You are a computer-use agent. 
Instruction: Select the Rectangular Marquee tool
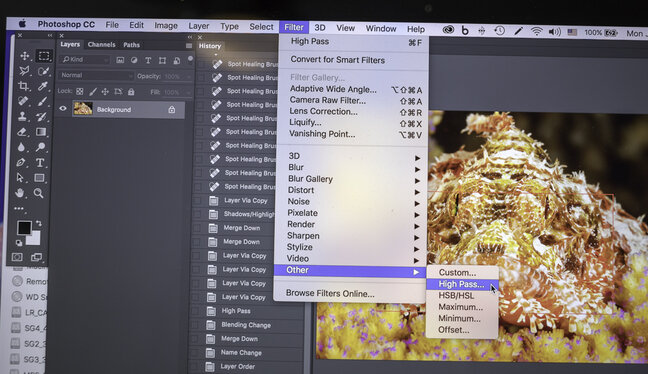[x=44, y=55]
